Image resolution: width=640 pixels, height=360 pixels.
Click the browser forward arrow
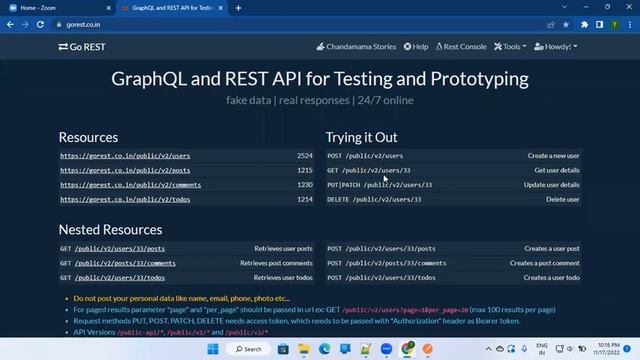click(x=25, y=24)
